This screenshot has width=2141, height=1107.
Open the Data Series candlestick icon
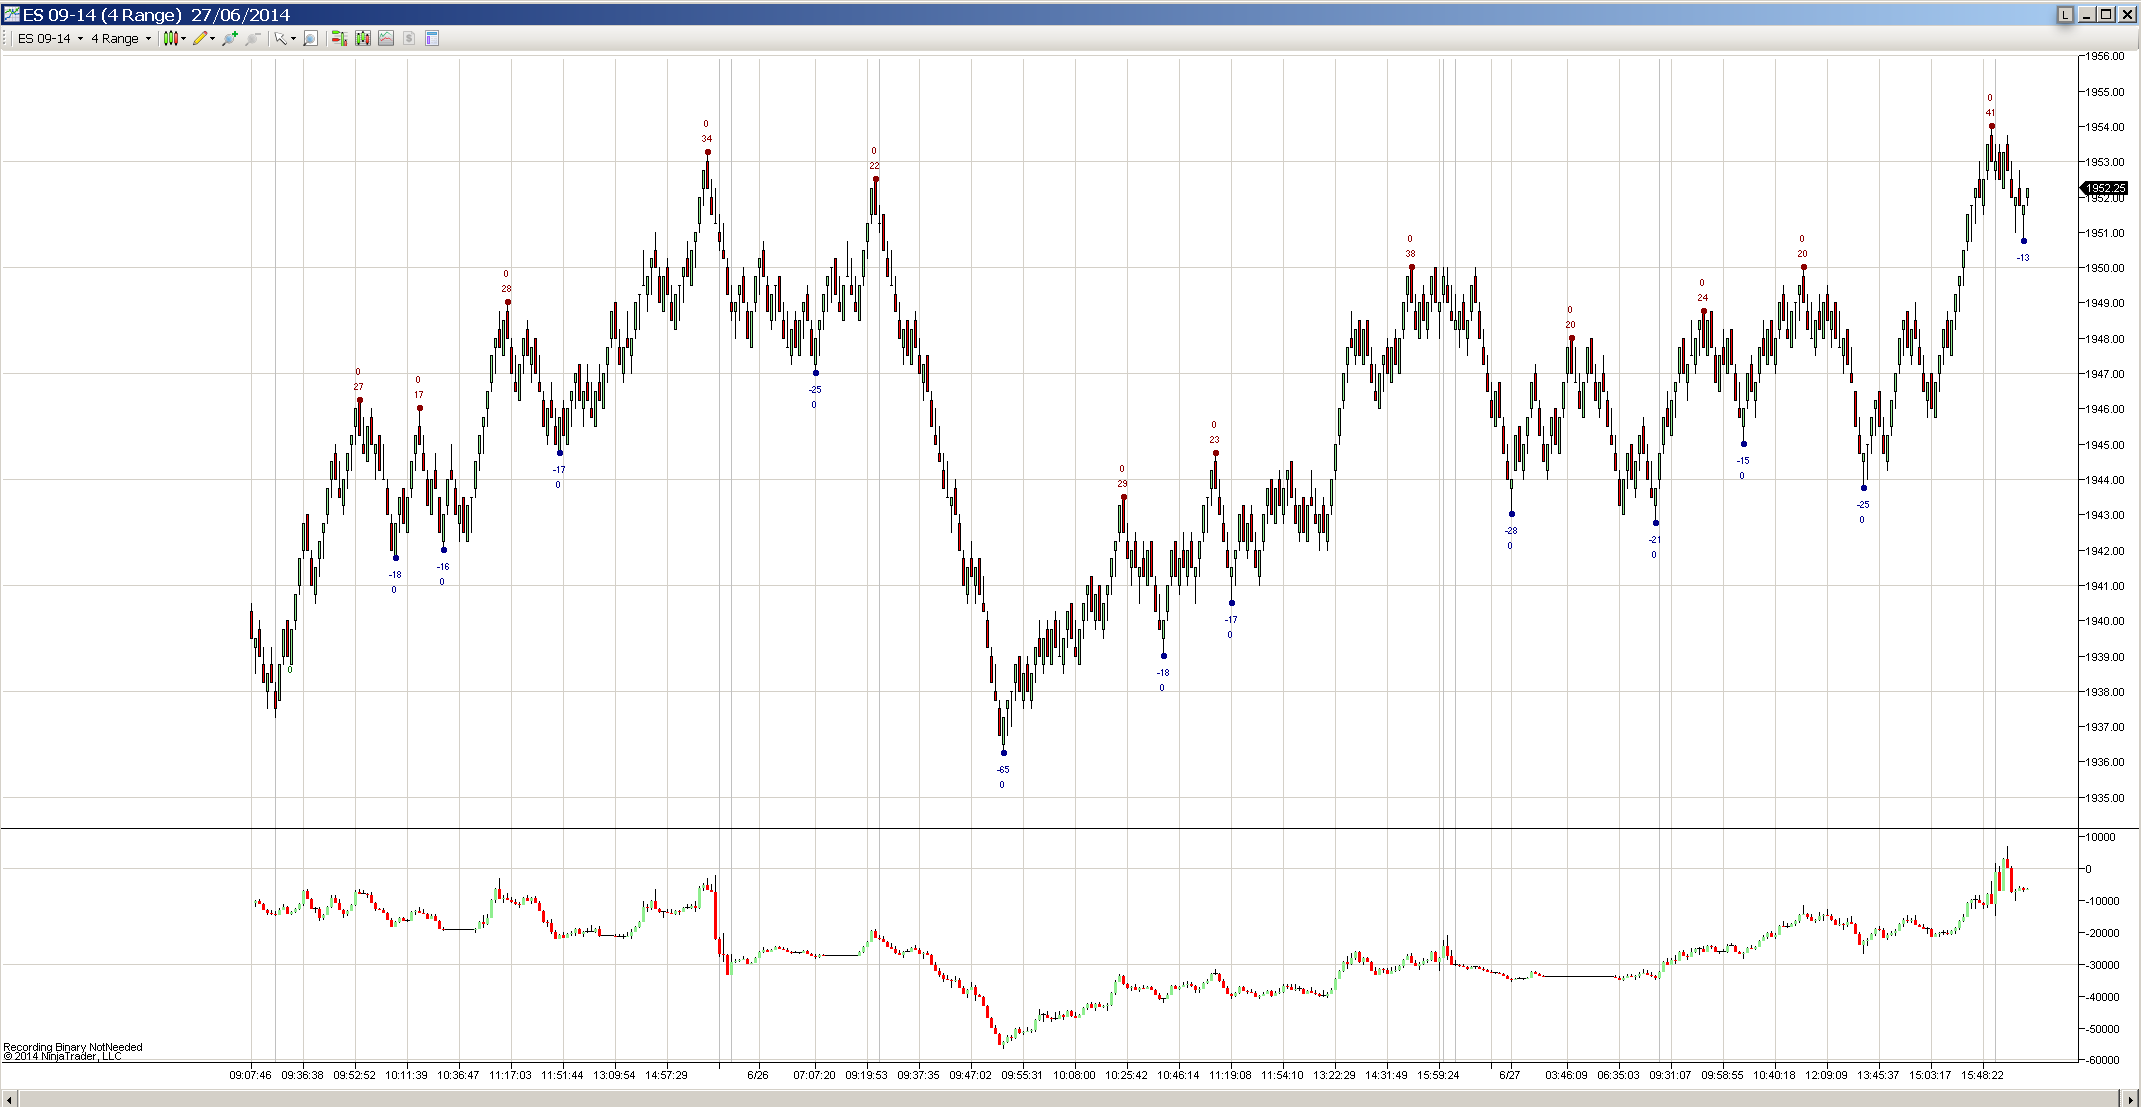(362, 38)
